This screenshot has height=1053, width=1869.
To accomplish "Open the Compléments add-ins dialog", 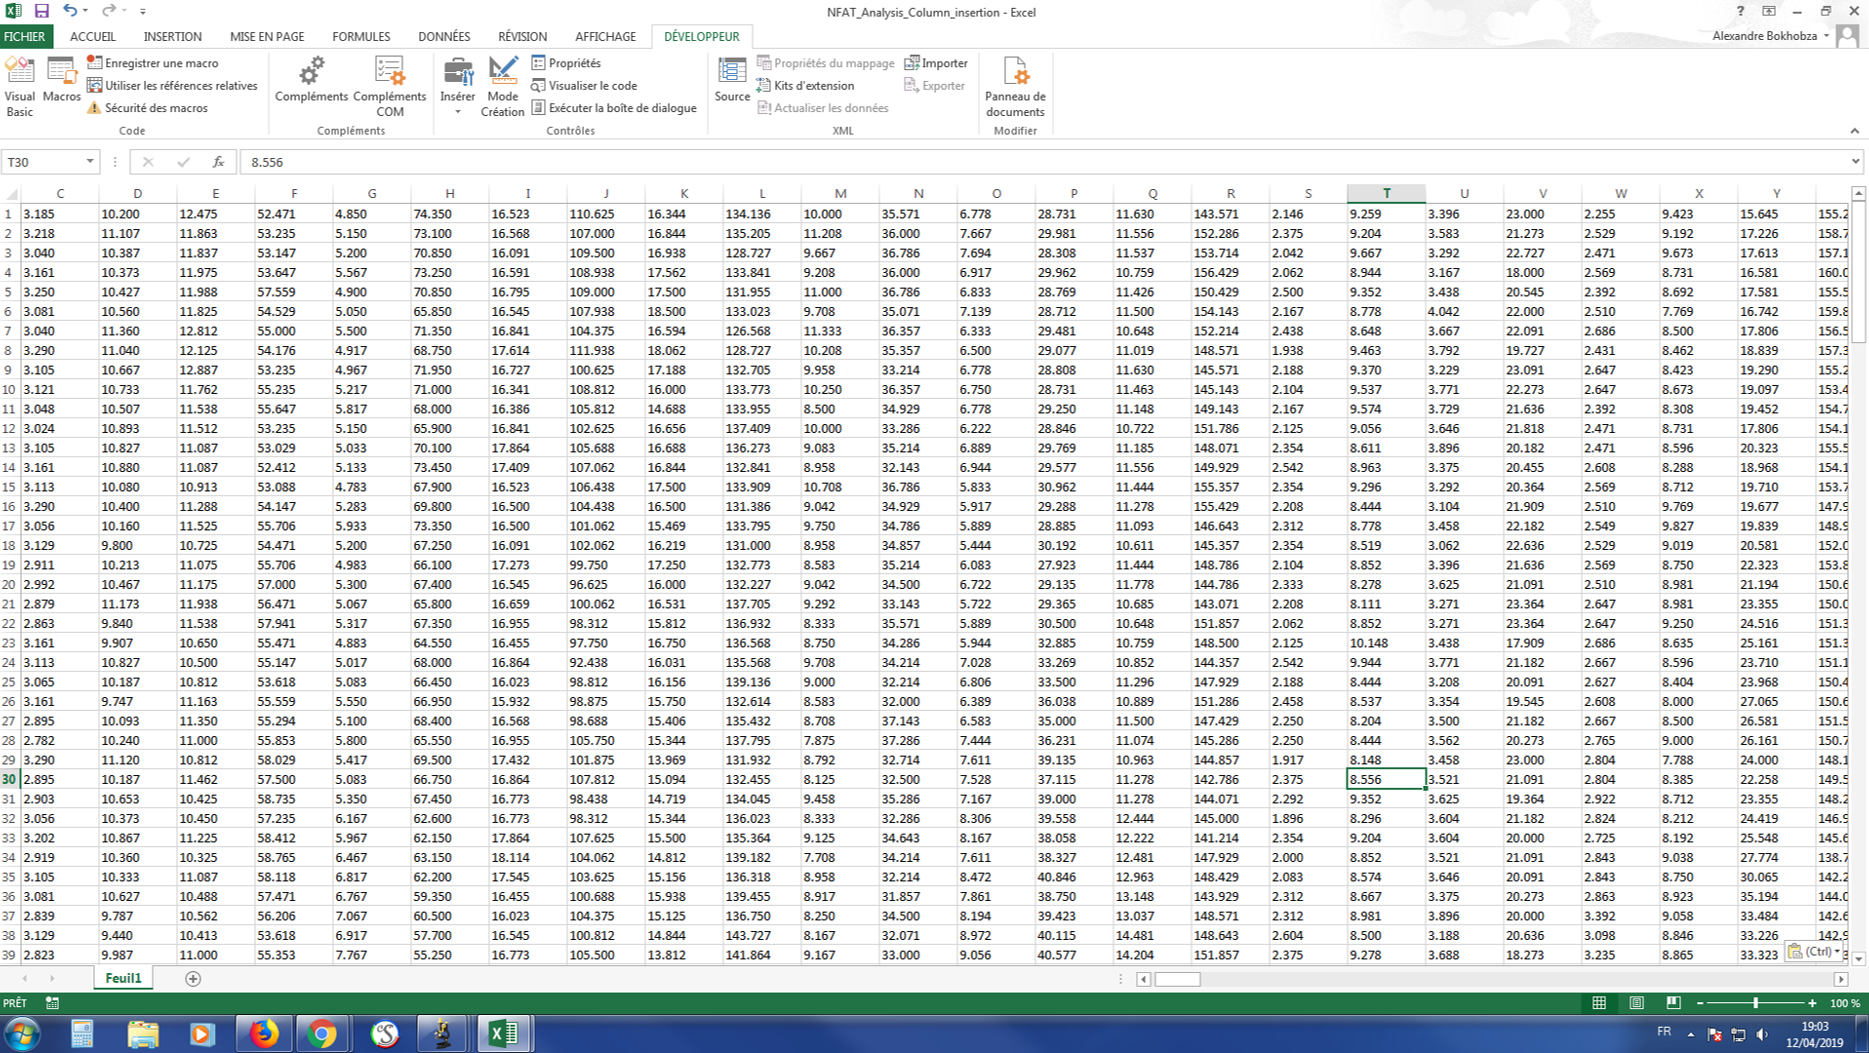I will pos(311,80).
